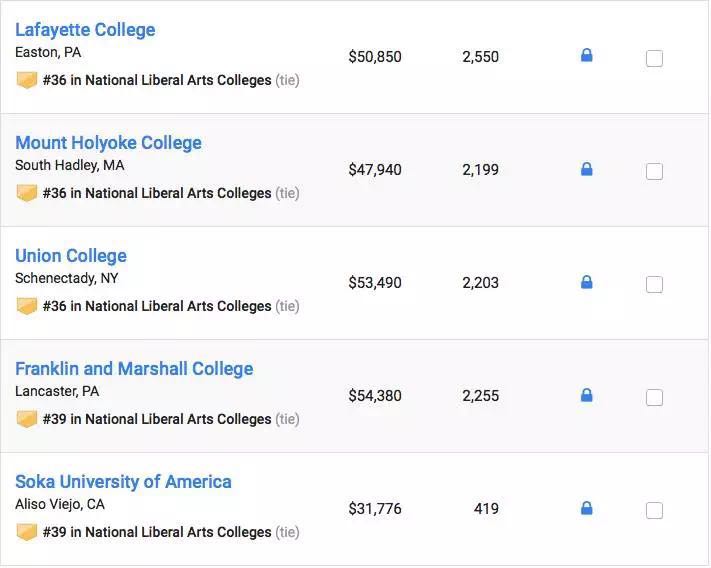This screenshot has height=568, width=711.
Task: Click the ranking badge icon under Lafayette College
Action: (x=27, y=80)
